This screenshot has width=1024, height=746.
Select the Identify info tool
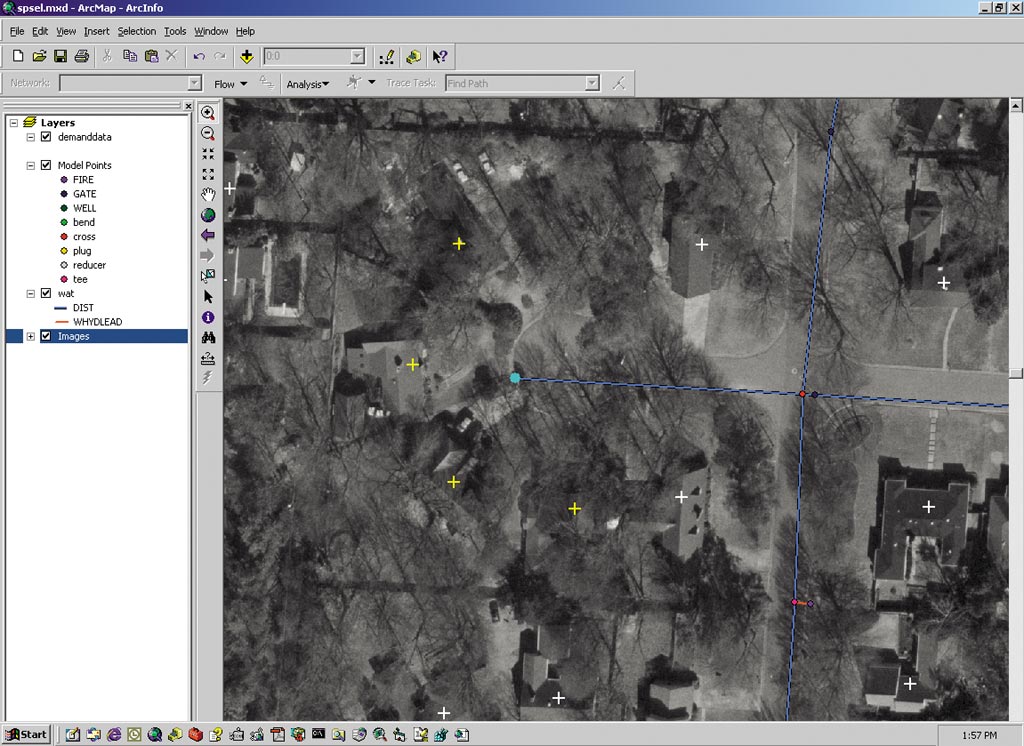pos(208,317)
